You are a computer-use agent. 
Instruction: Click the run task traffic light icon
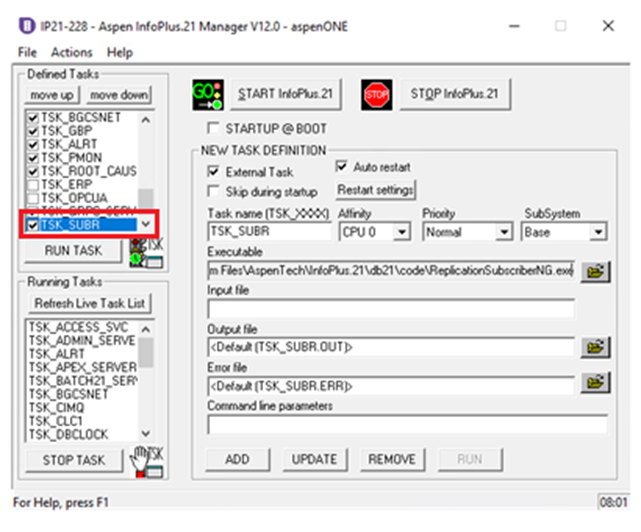(x=146, y=253)
